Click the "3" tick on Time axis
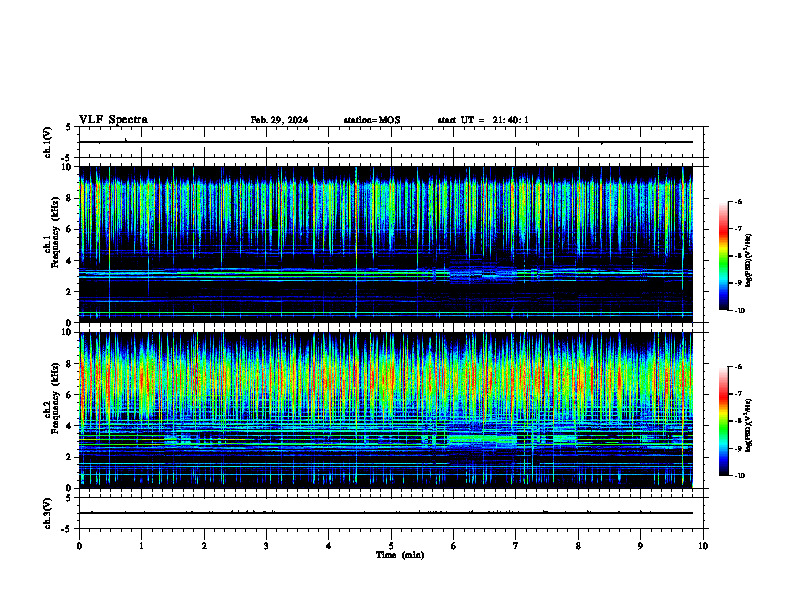This screenshot has width=792, height=612. [x=266, y=546]
